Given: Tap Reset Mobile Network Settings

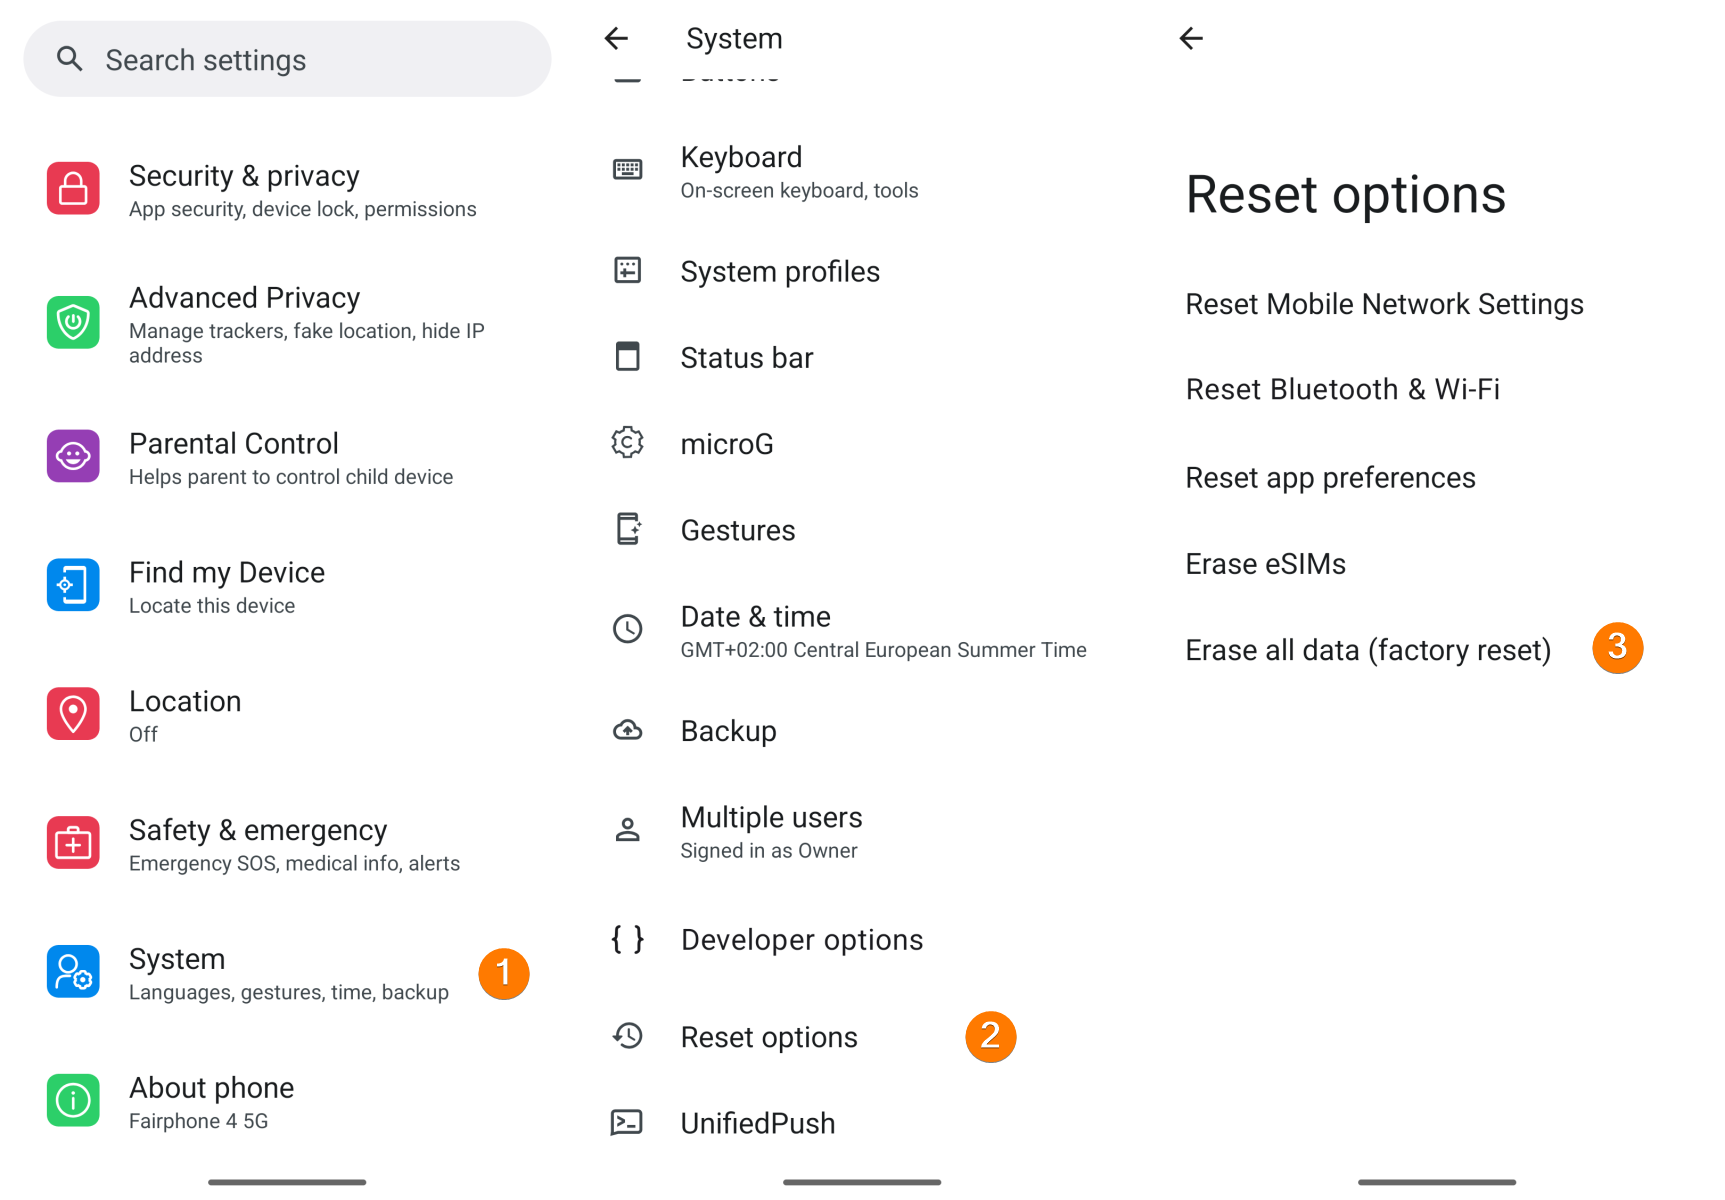Looking at the screenshot, I should click(x=1384, y=304).
